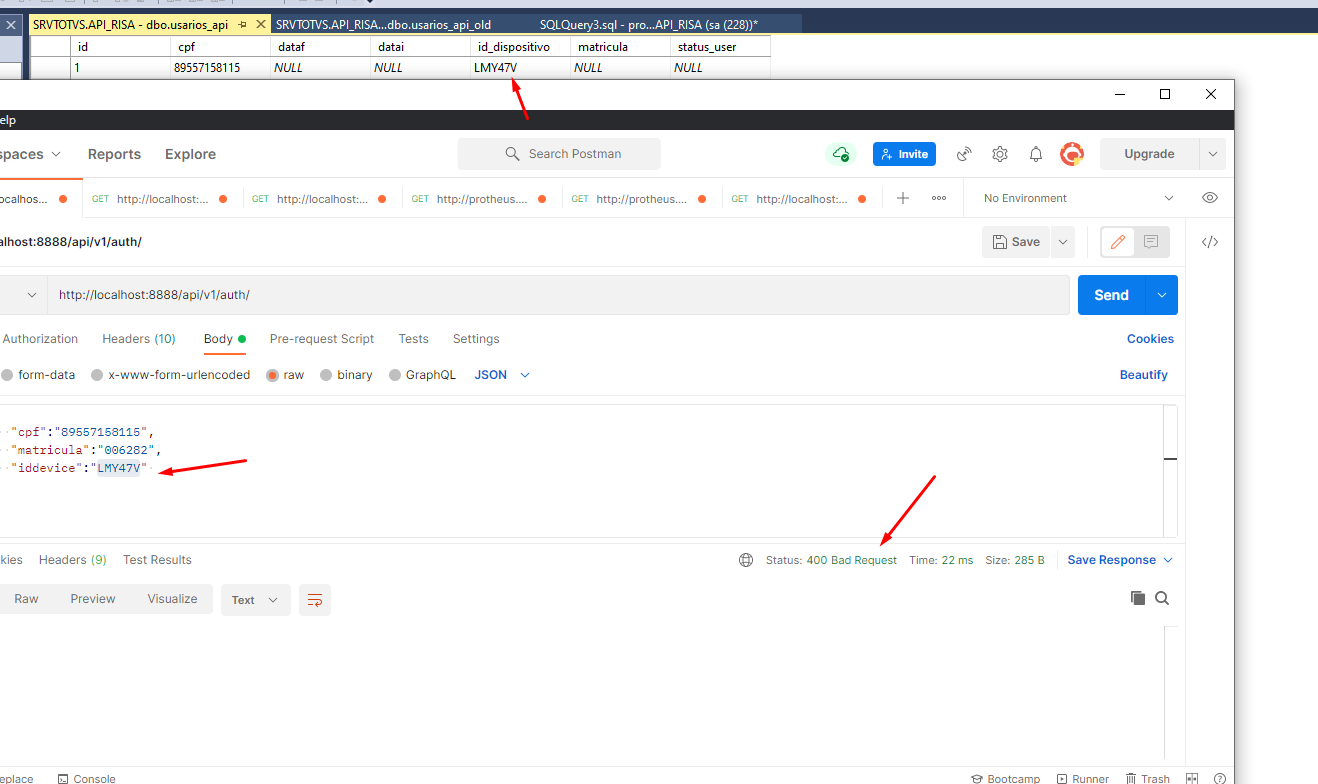1318x784 pixels.
Task: Open the Test Results tab
Action: (157, 560)
